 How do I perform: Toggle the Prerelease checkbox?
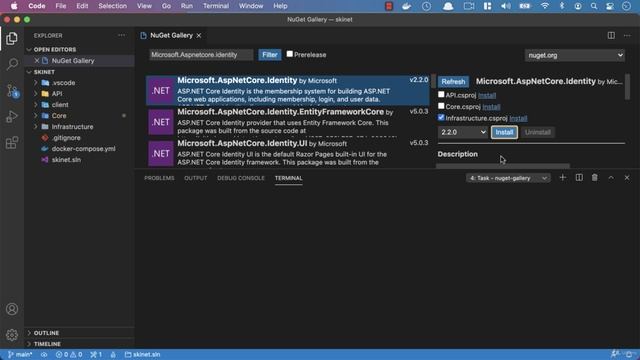click(x=289, y=54)
